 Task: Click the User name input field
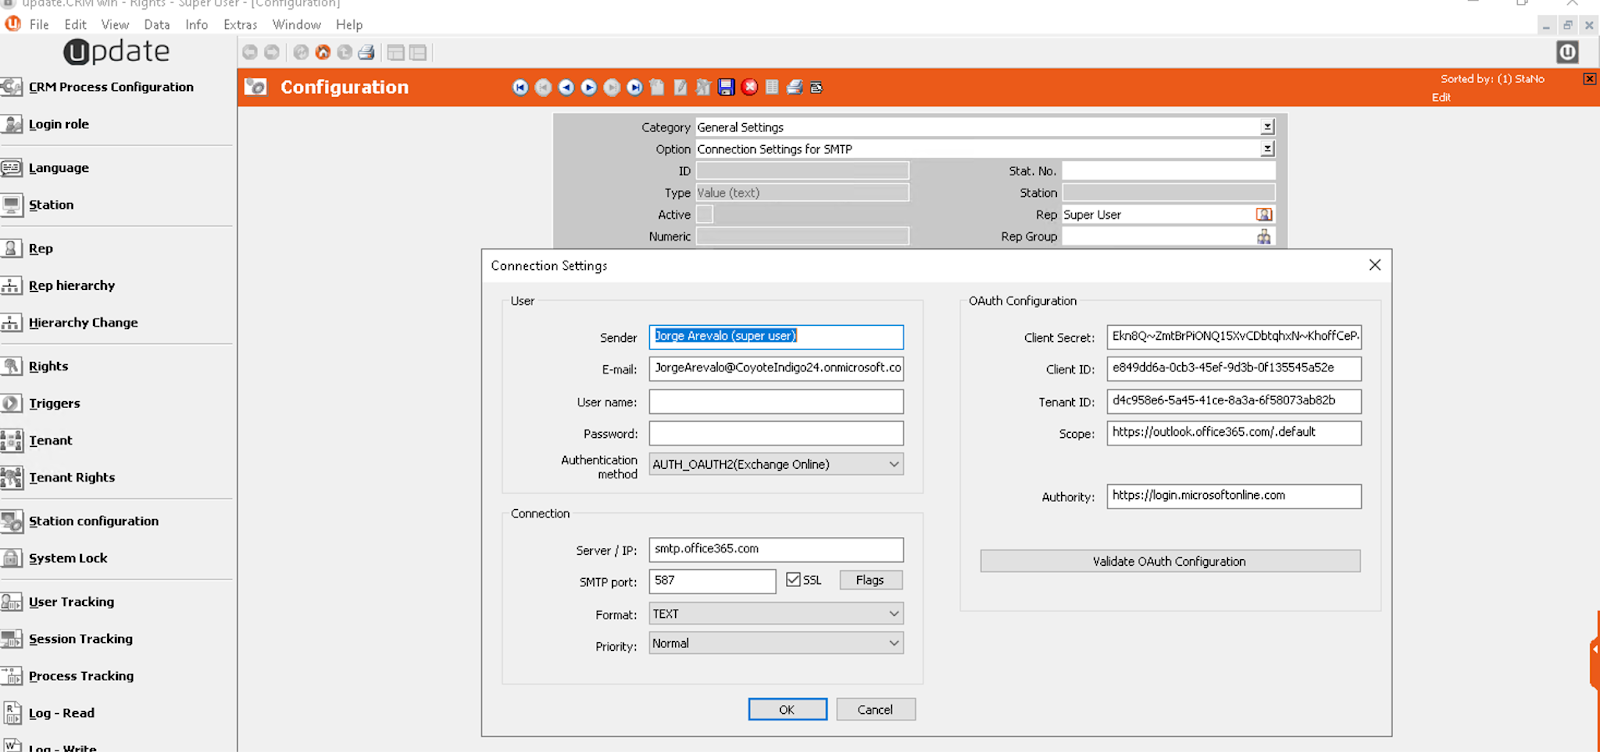(776, 402)
